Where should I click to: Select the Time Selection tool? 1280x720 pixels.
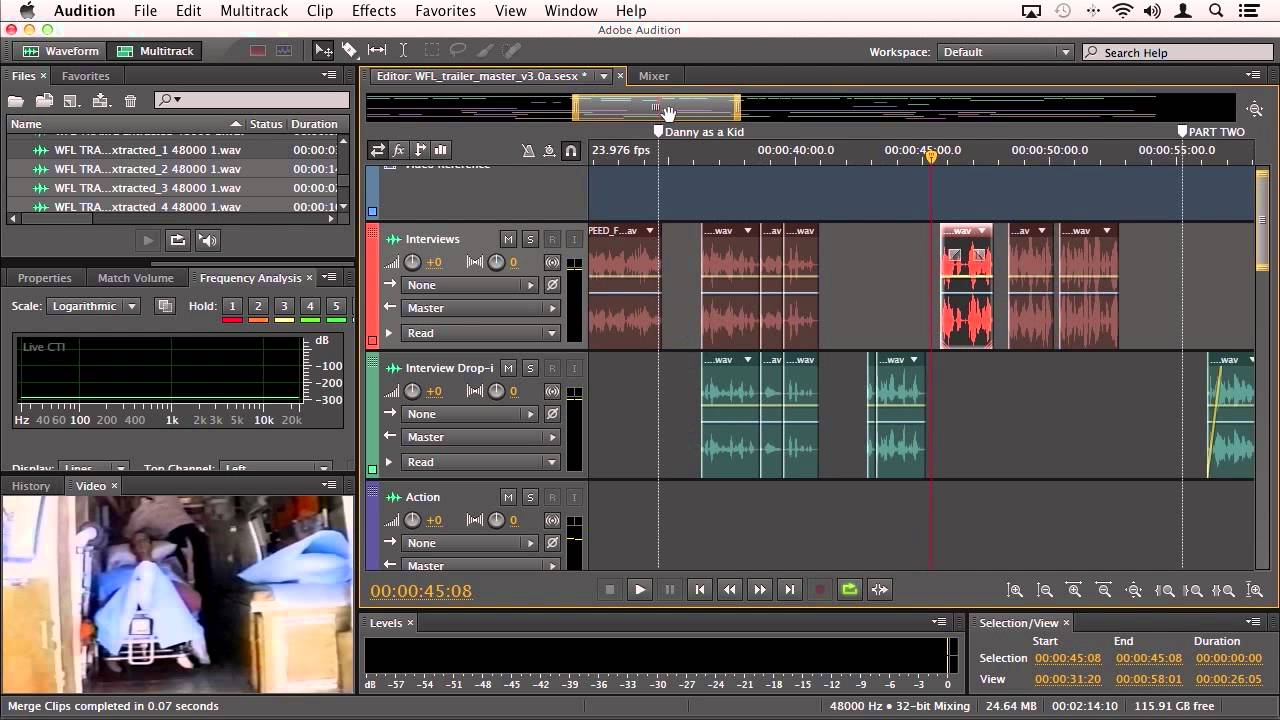(x=403, y=50)
